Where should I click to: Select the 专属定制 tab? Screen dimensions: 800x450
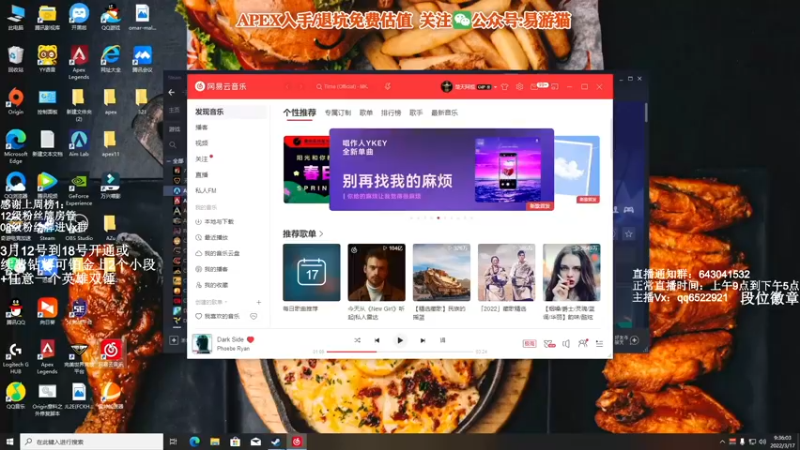[338, 113]
